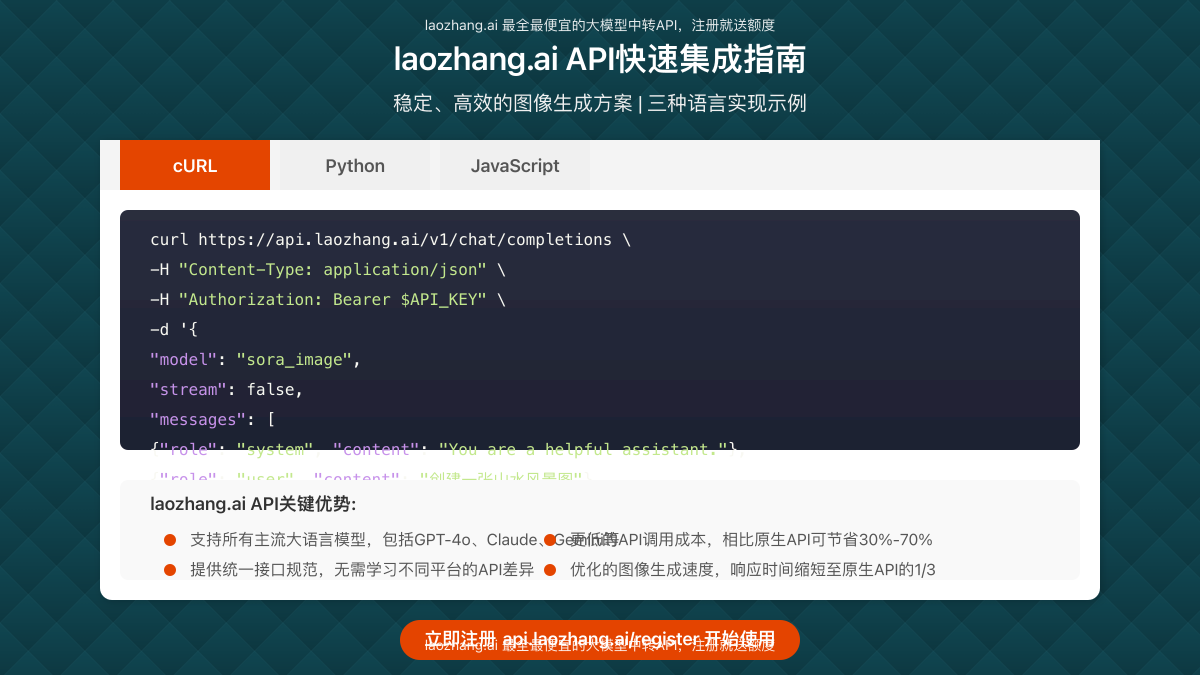Click the bullet about 优化的图像生成速度

pos(739,570)
